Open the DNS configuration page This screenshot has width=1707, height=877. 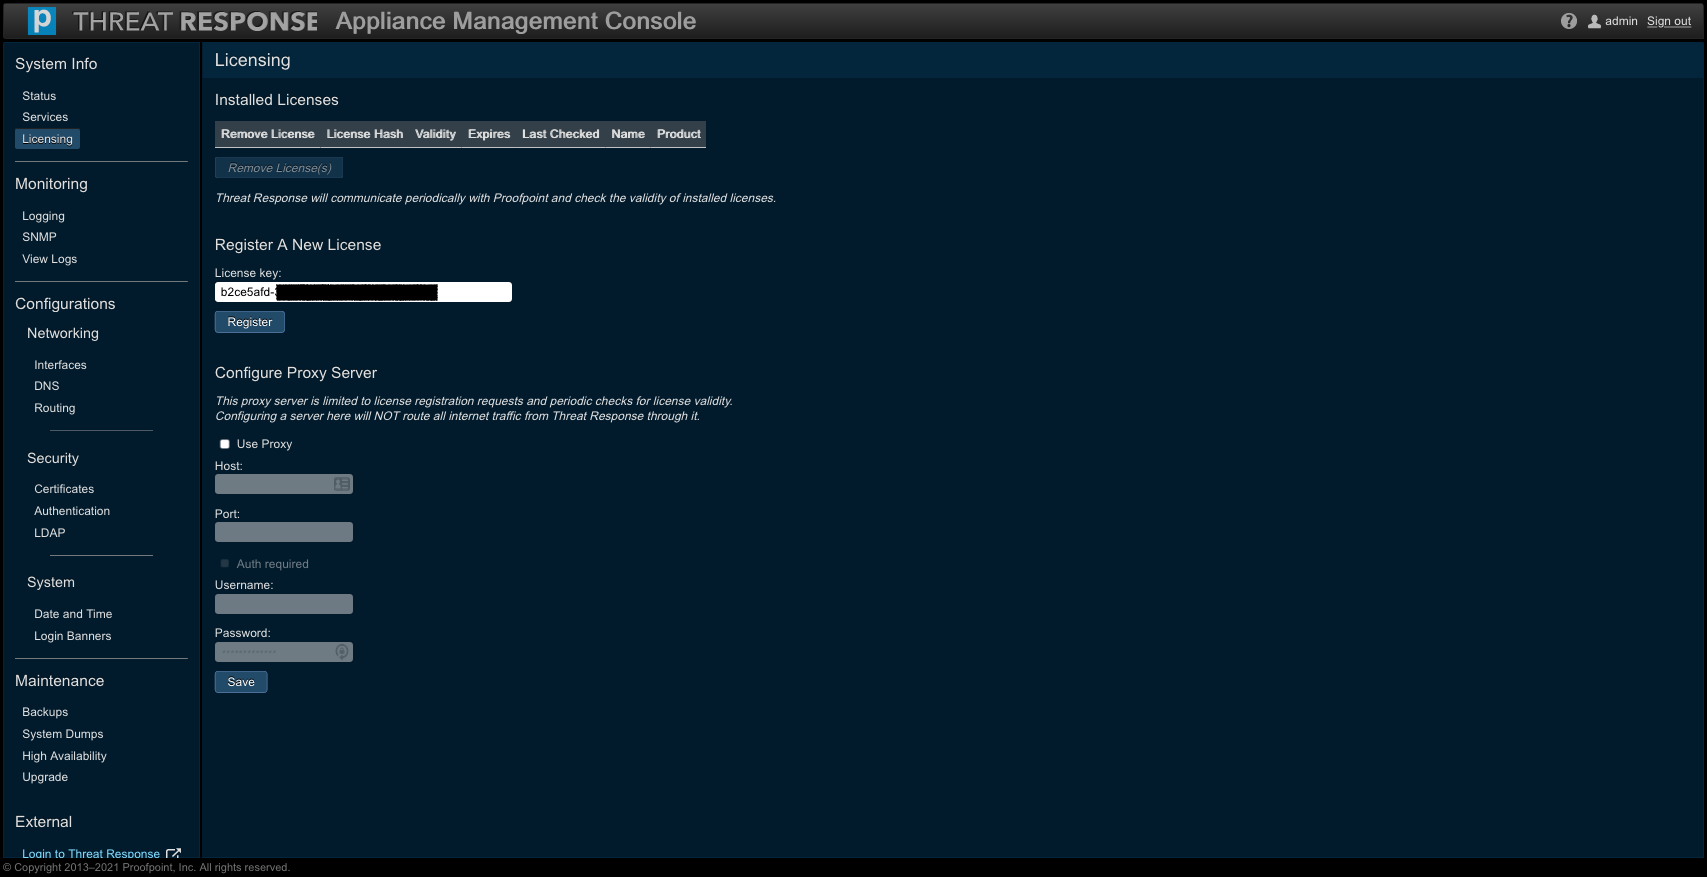tap(46, 386)
